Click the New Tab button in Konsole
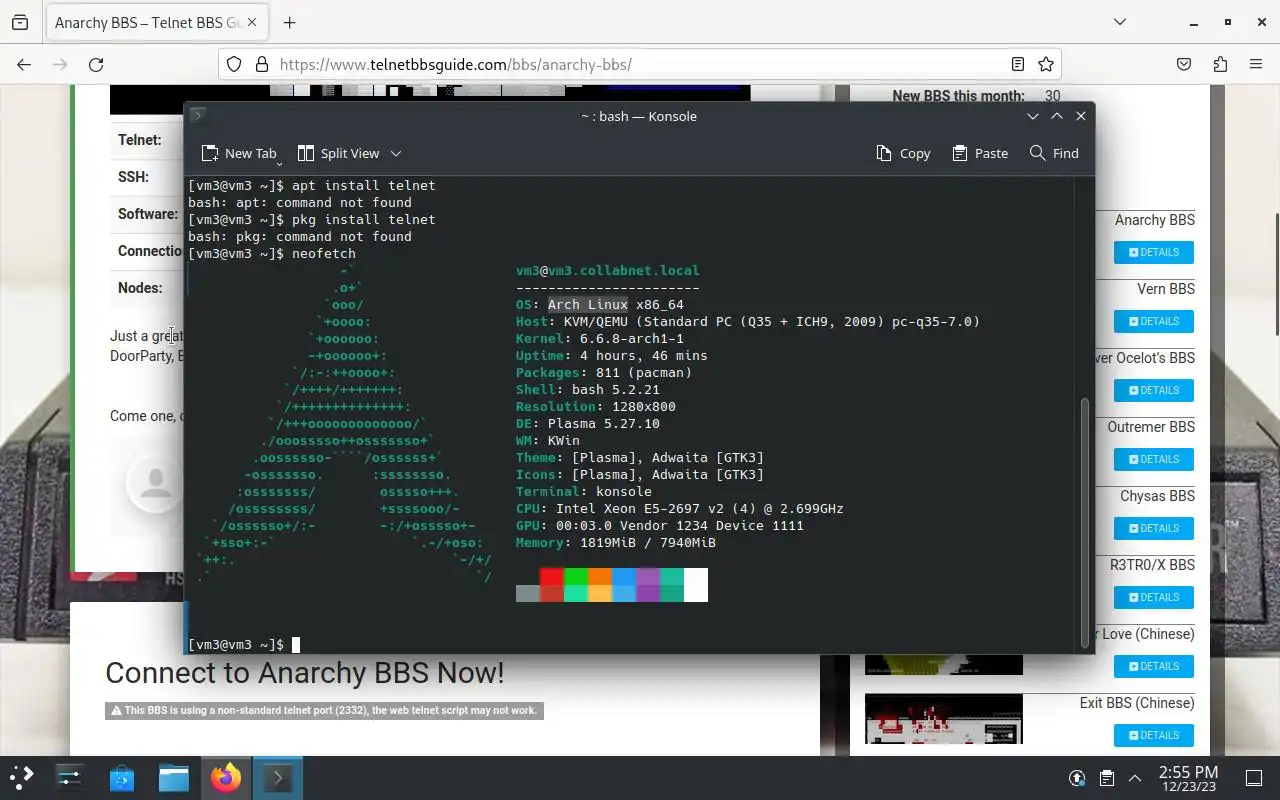Screen dimensions: 1280x800 pos(238,153)
